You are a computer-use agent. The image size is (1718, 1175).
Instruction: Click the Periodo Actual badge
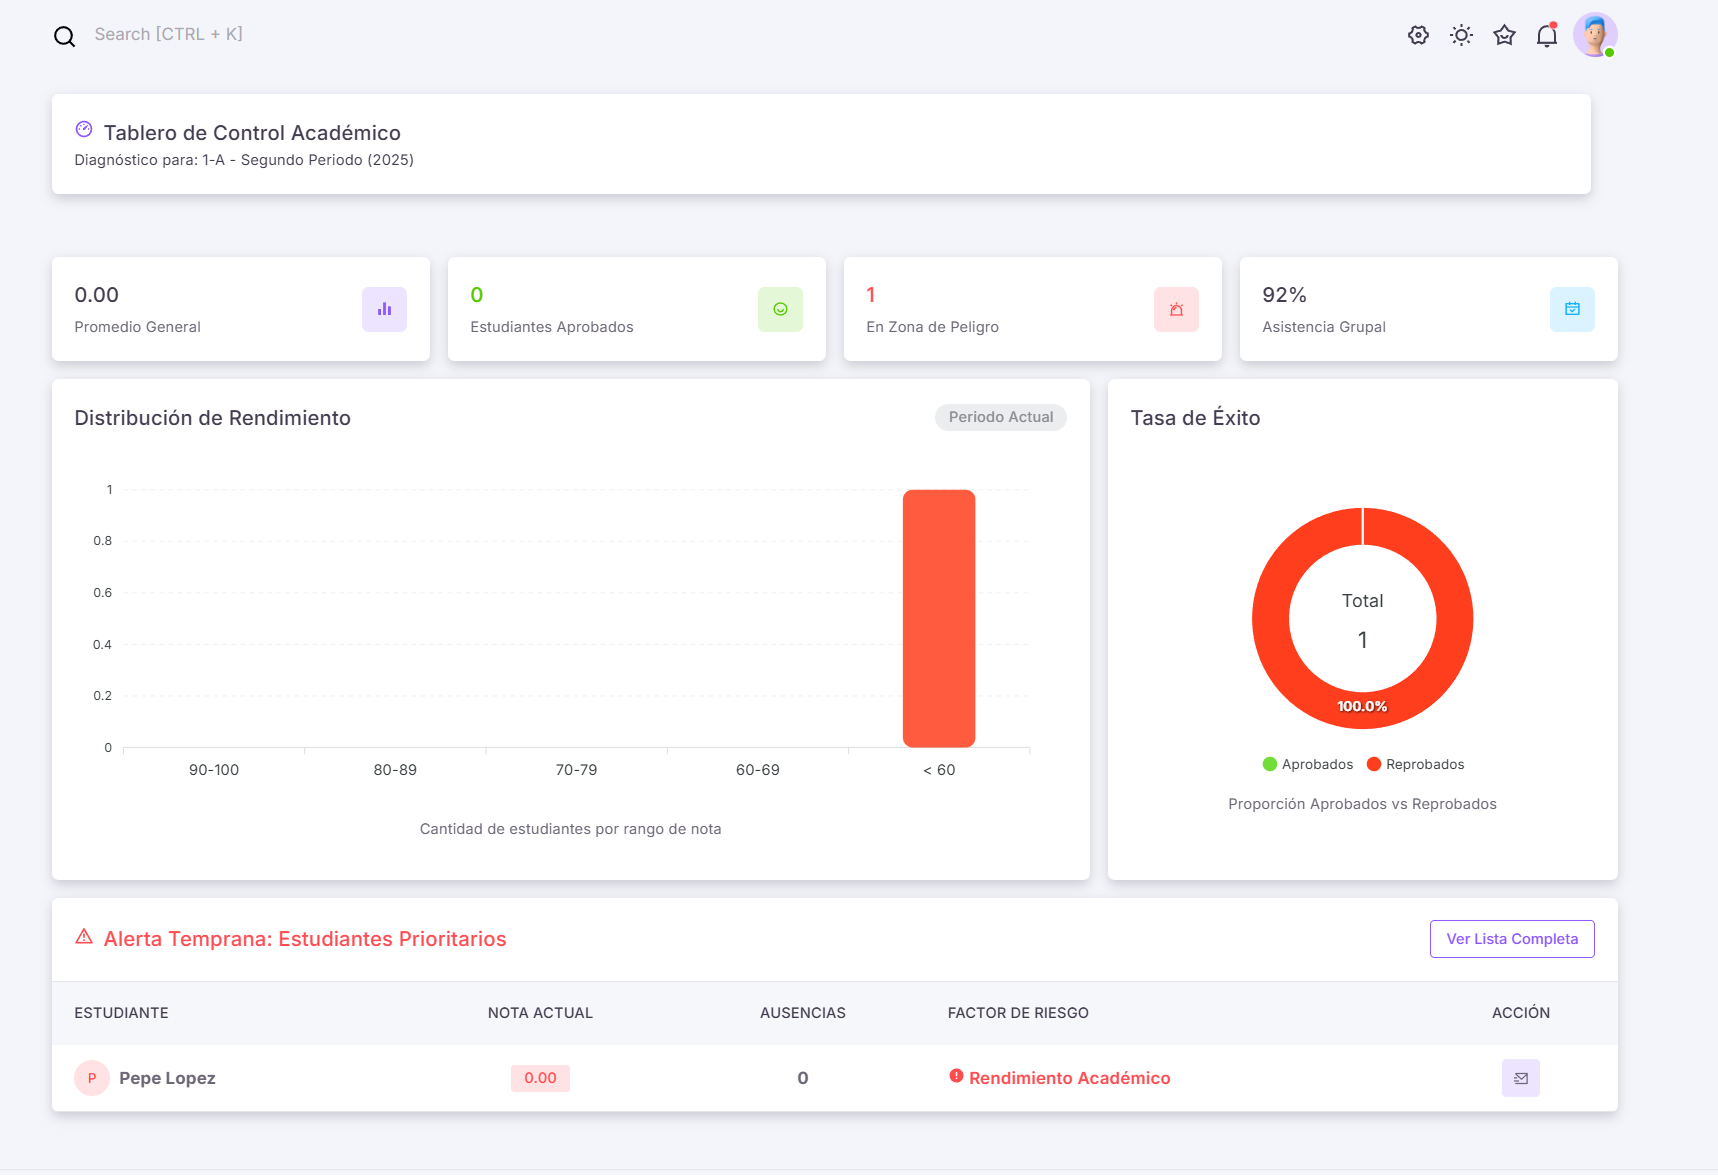pyautogui.click(x=1000, y=417)
